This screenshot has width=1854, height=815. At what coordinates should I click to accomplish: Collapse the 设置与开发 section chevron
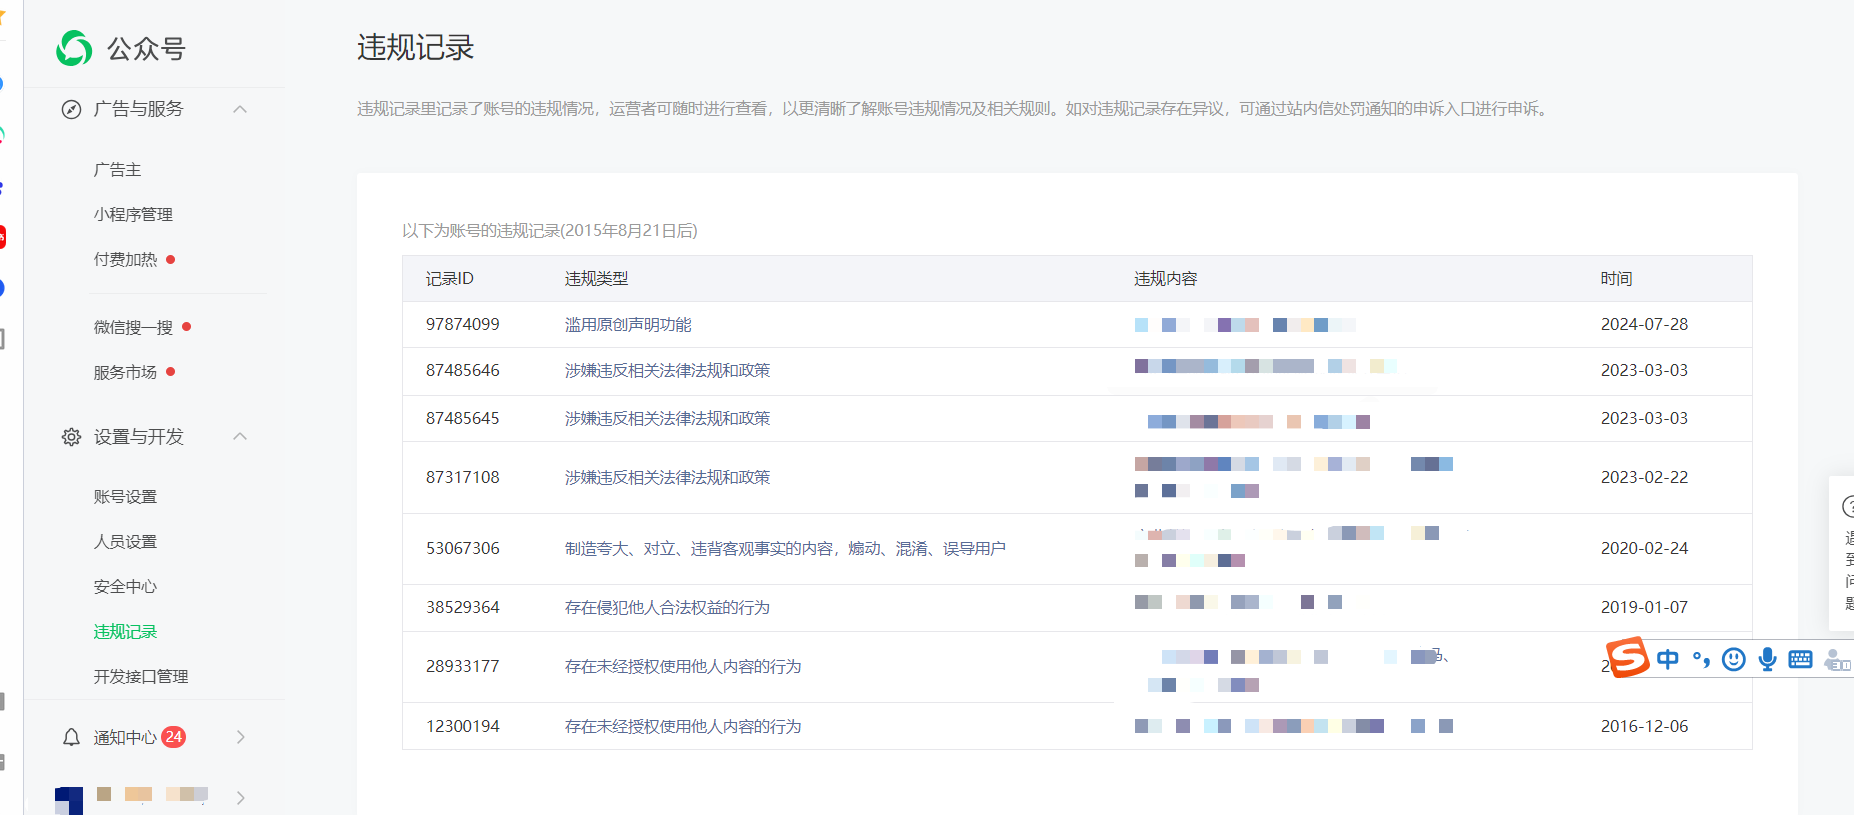coord(240,436)
